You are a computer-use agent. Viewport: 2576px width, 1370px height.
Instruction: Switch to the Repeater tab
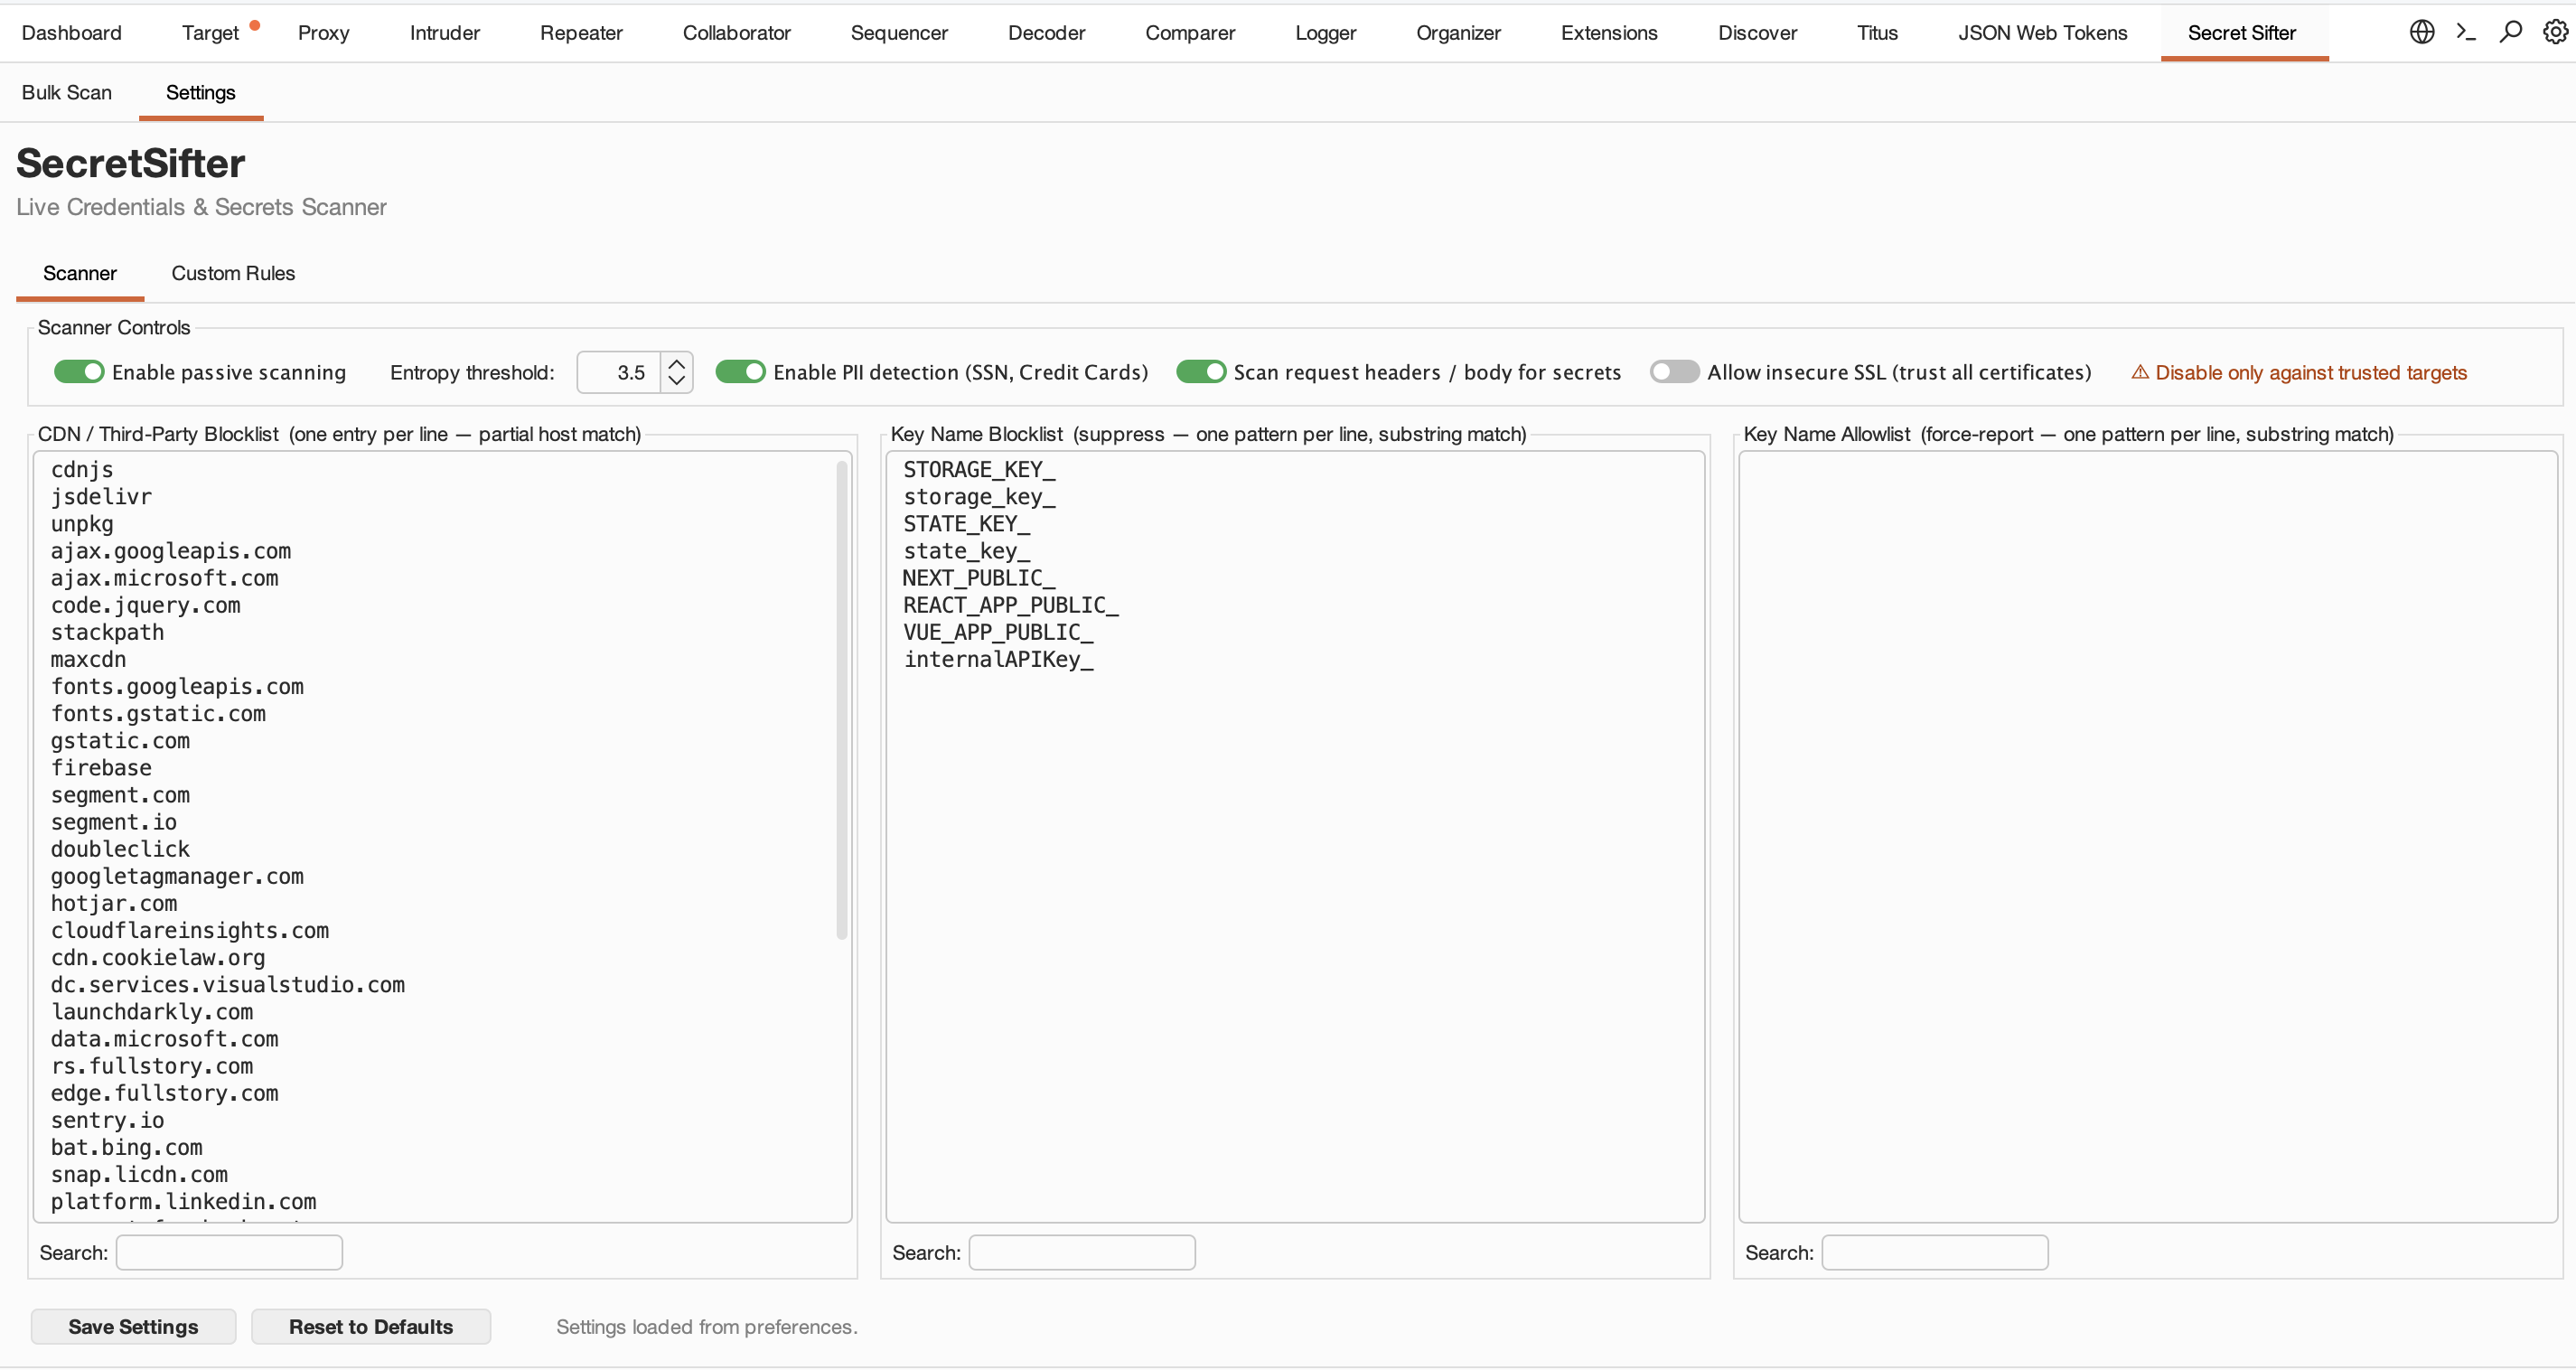(581, 32)
